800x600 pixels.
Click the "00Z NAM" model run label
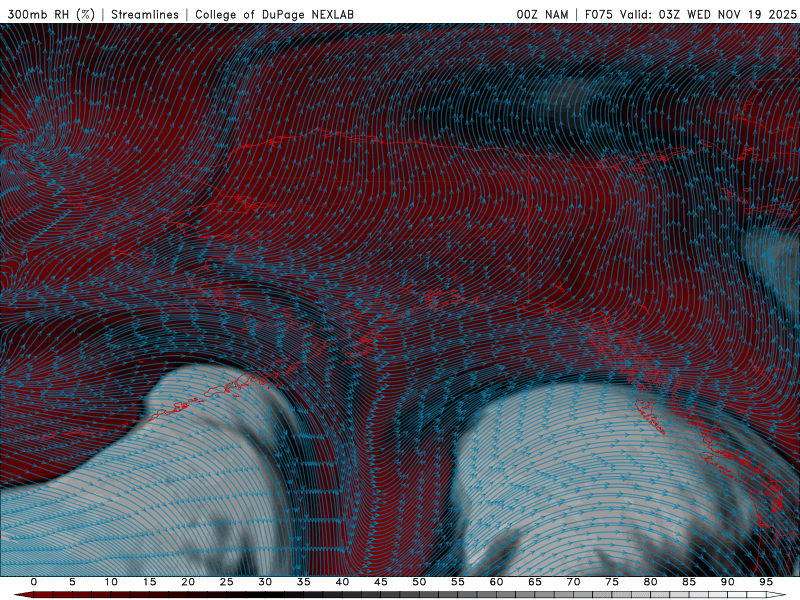point(542,14)
